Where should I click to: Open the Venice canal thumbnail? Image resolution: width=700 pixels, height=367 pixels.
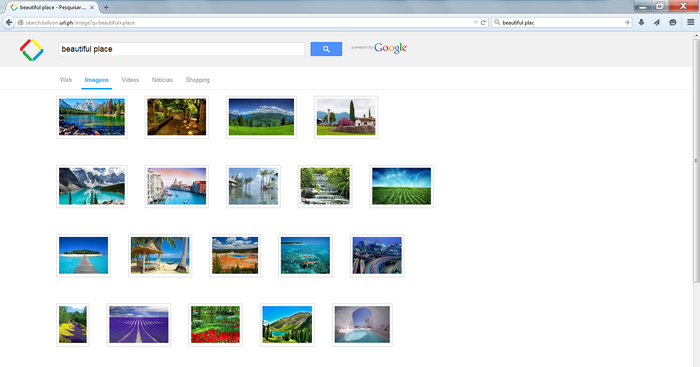[x=177, y=186]
